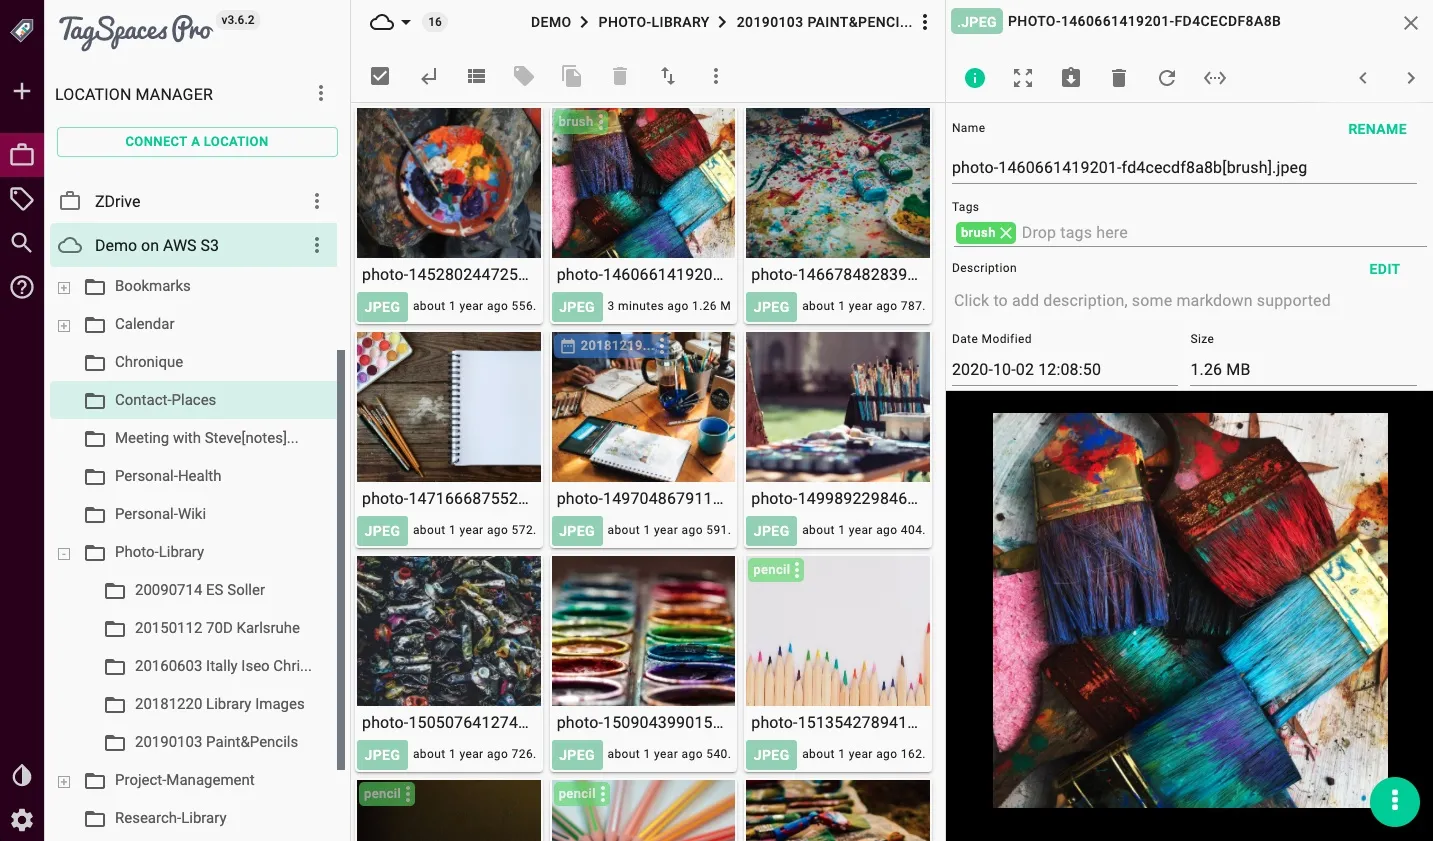The height and width of the screenshot is (841, 1433).
Task: Click the delete selected files trash icon
Action: pyautogui.click(x=620, y=76)
